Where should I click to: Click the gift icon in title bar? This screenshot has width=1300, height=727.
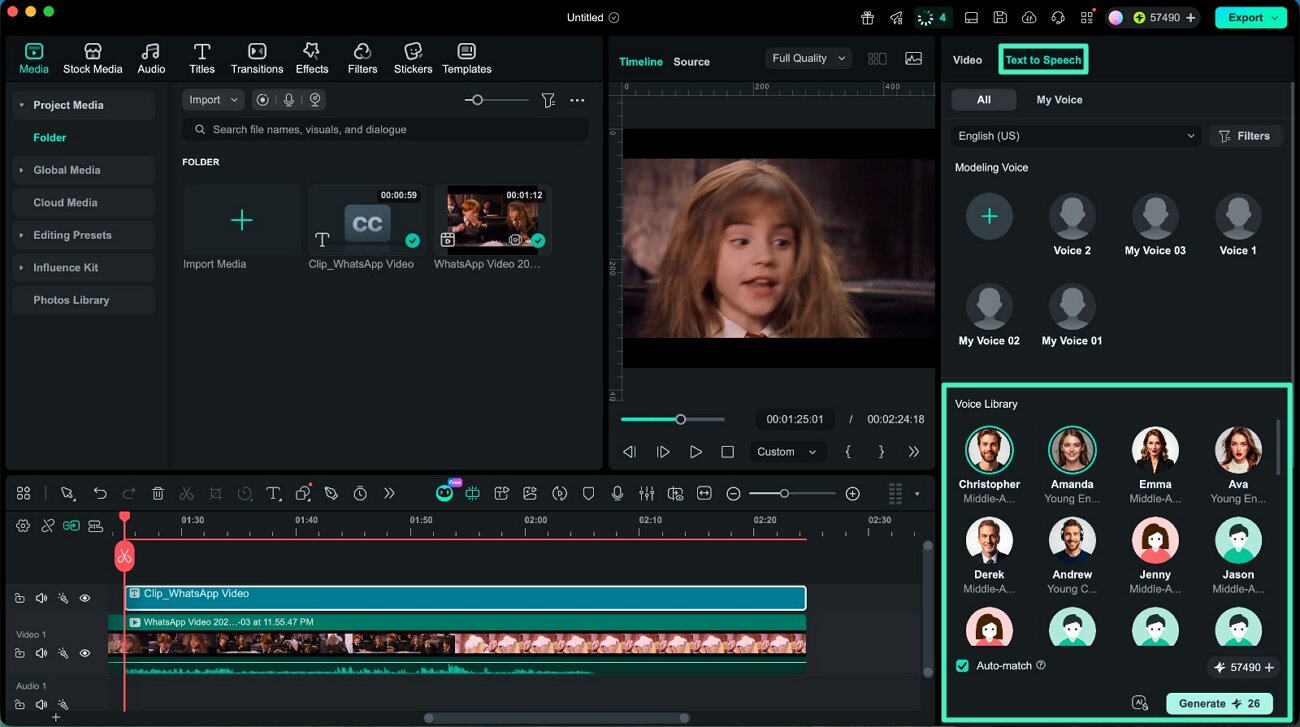867,17
